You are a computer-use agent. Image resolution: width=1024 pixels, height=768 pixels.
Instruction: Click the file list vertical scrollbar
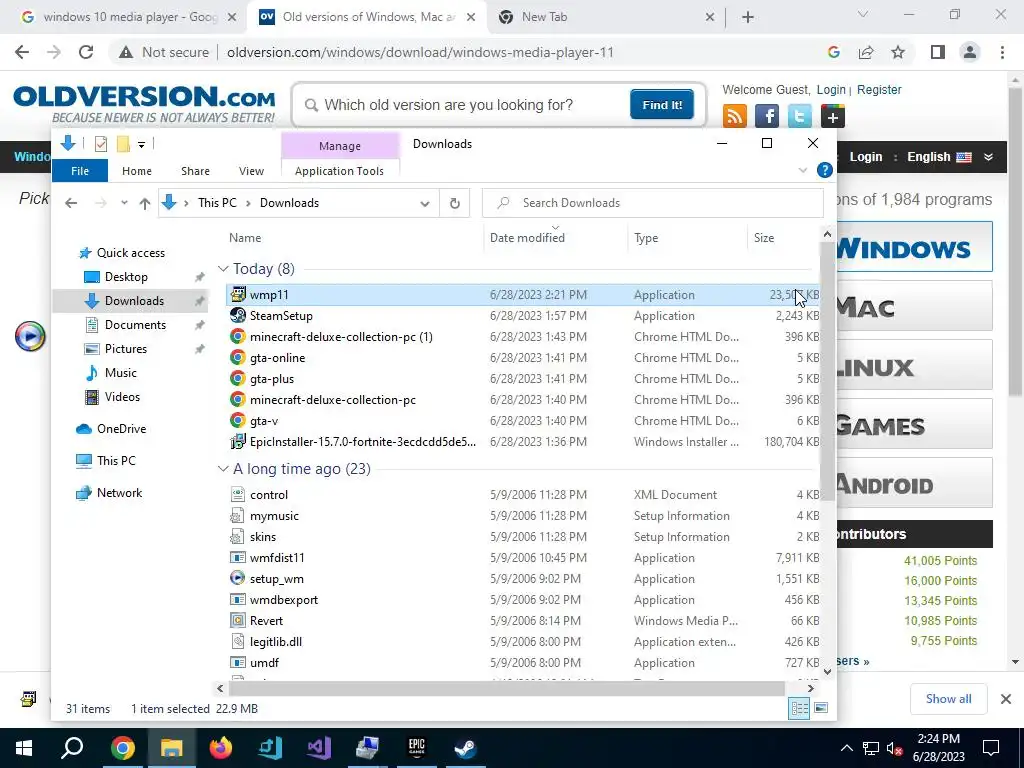click(827, 371)
